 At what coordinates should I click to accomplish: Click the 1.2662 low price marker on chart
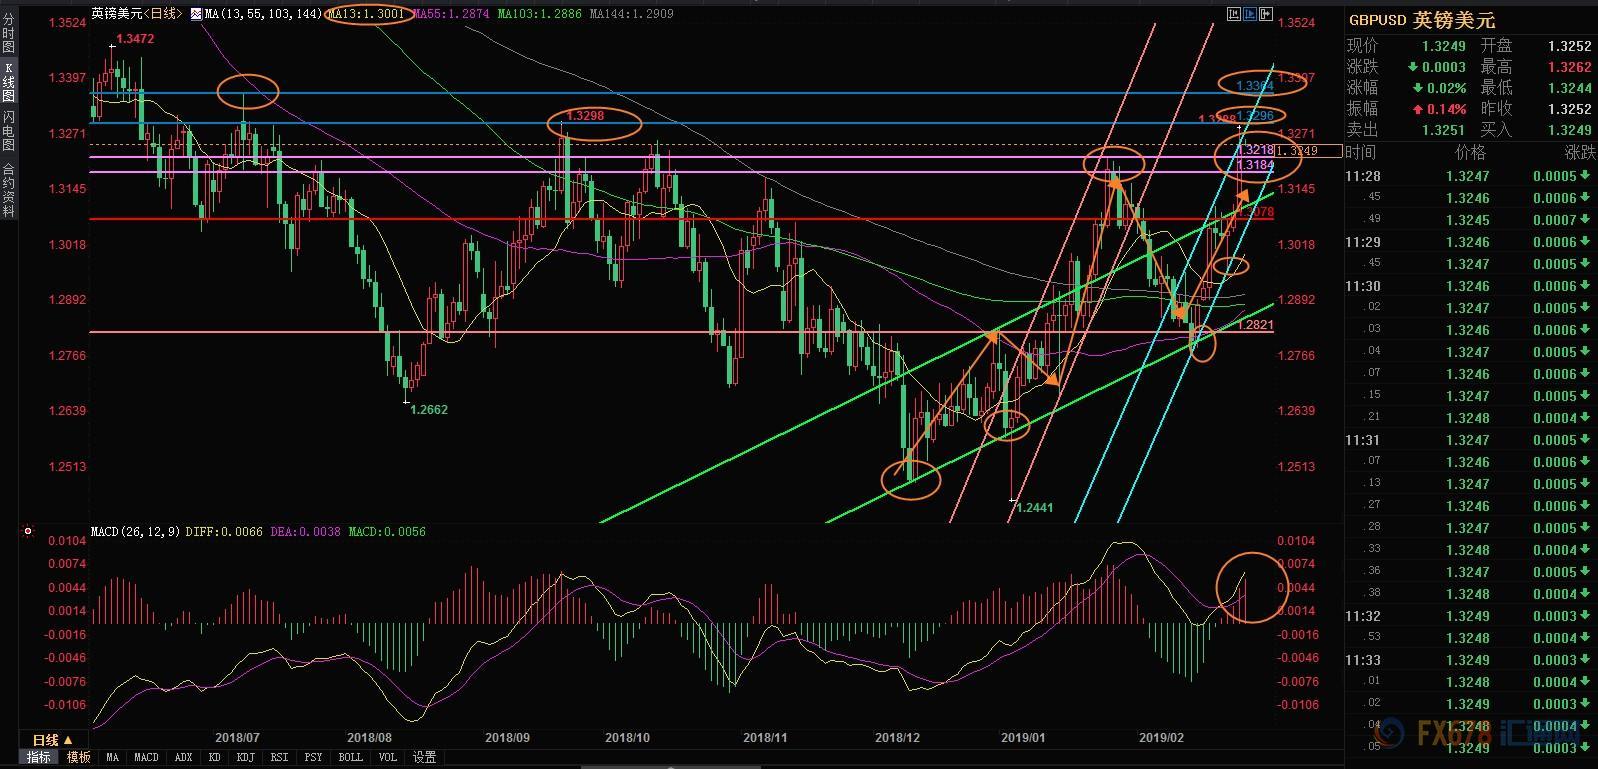[x=429, y=409]
